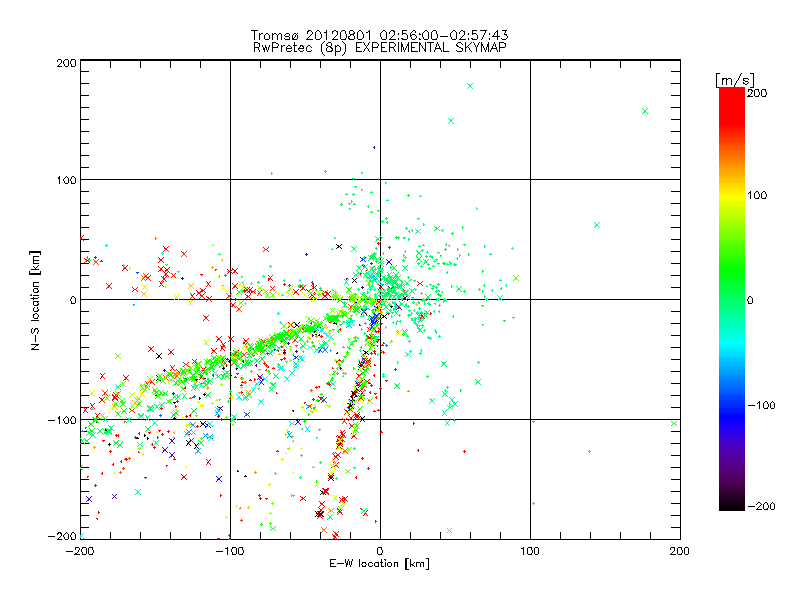The image size is (800, 600).
Task: Click the '0' tick label on E-W axis
Action: [x=380, y=551]
